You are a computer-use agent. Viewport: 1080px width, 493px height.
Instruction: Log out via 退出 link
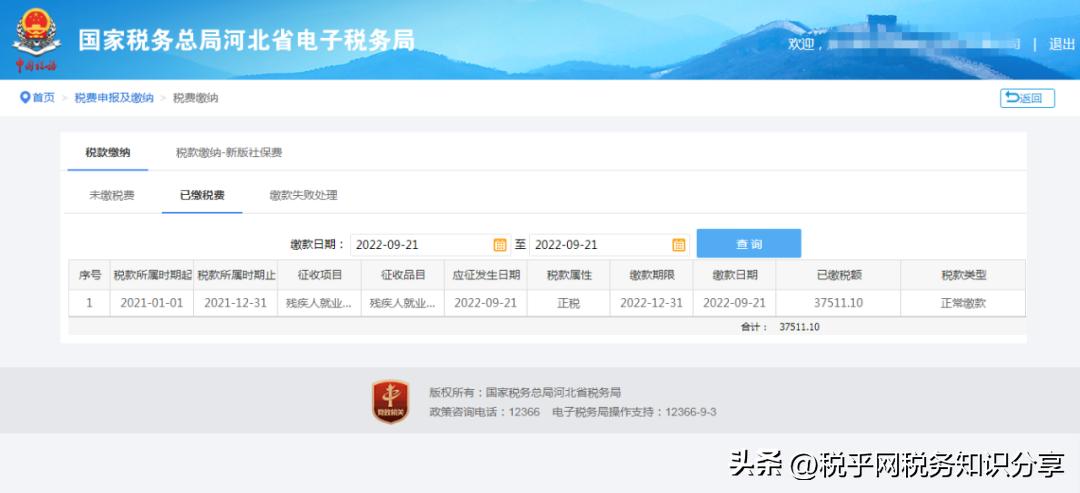[1061, 44]
